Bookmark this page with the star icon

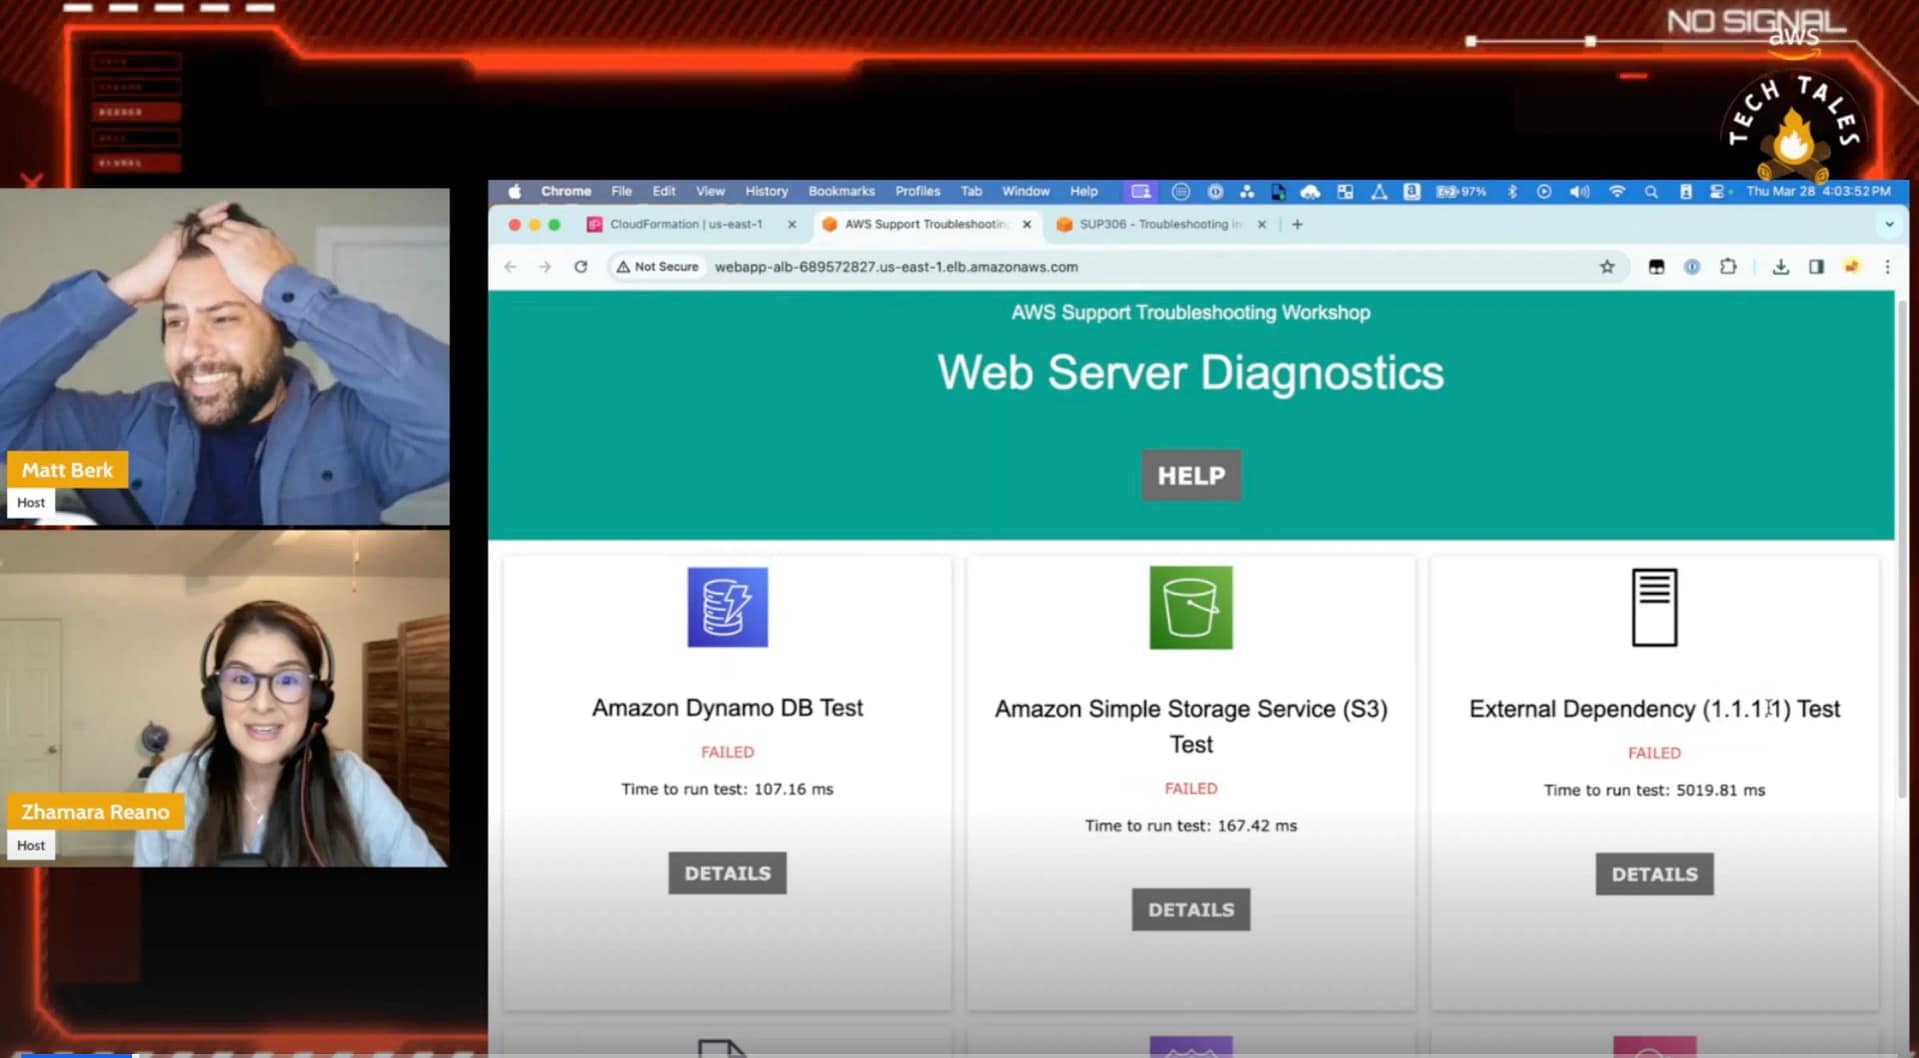1607,267
